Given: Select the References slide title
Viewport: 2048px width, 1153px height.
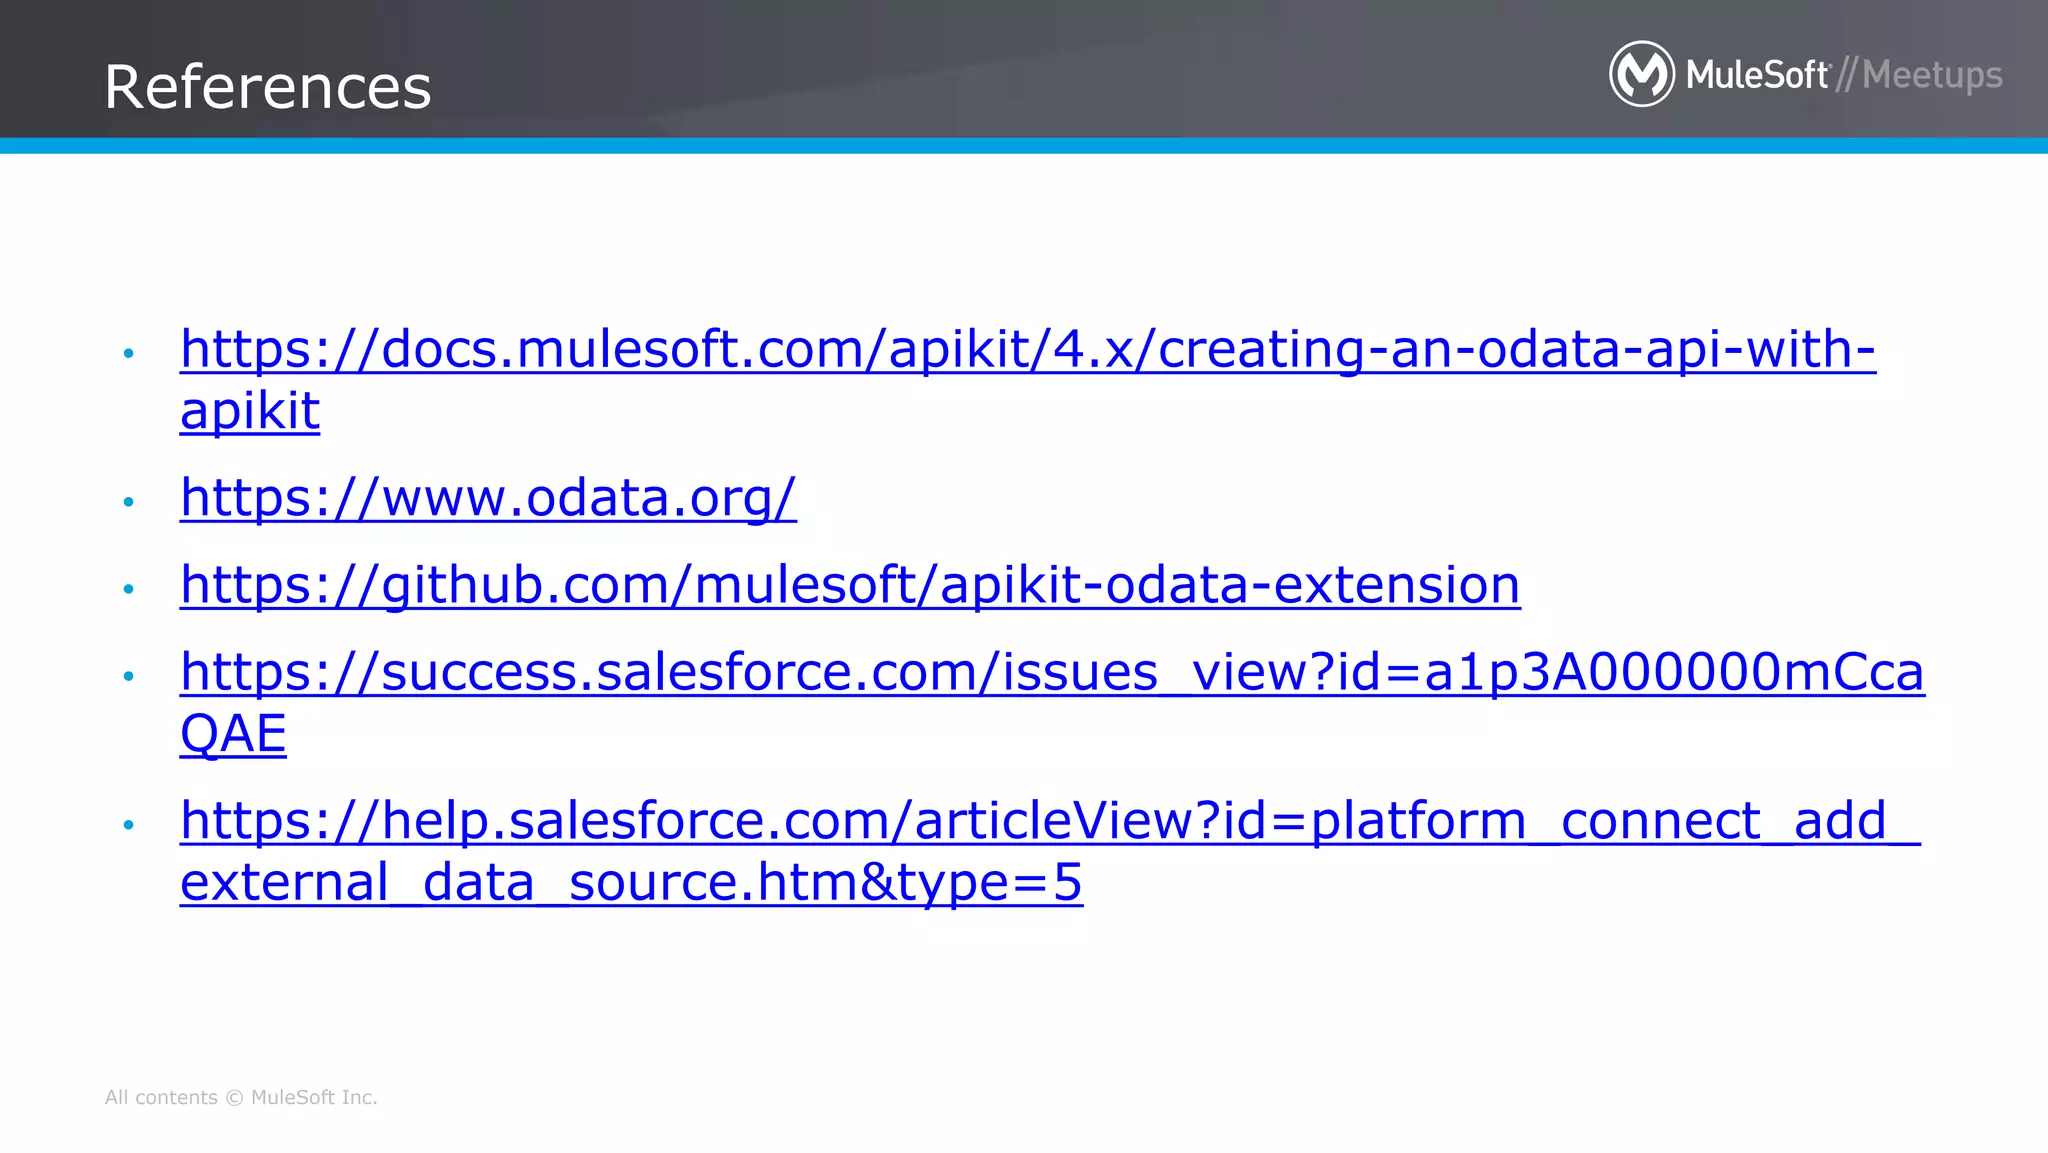Looking at the screenshot, I should [x=267, y=87].
